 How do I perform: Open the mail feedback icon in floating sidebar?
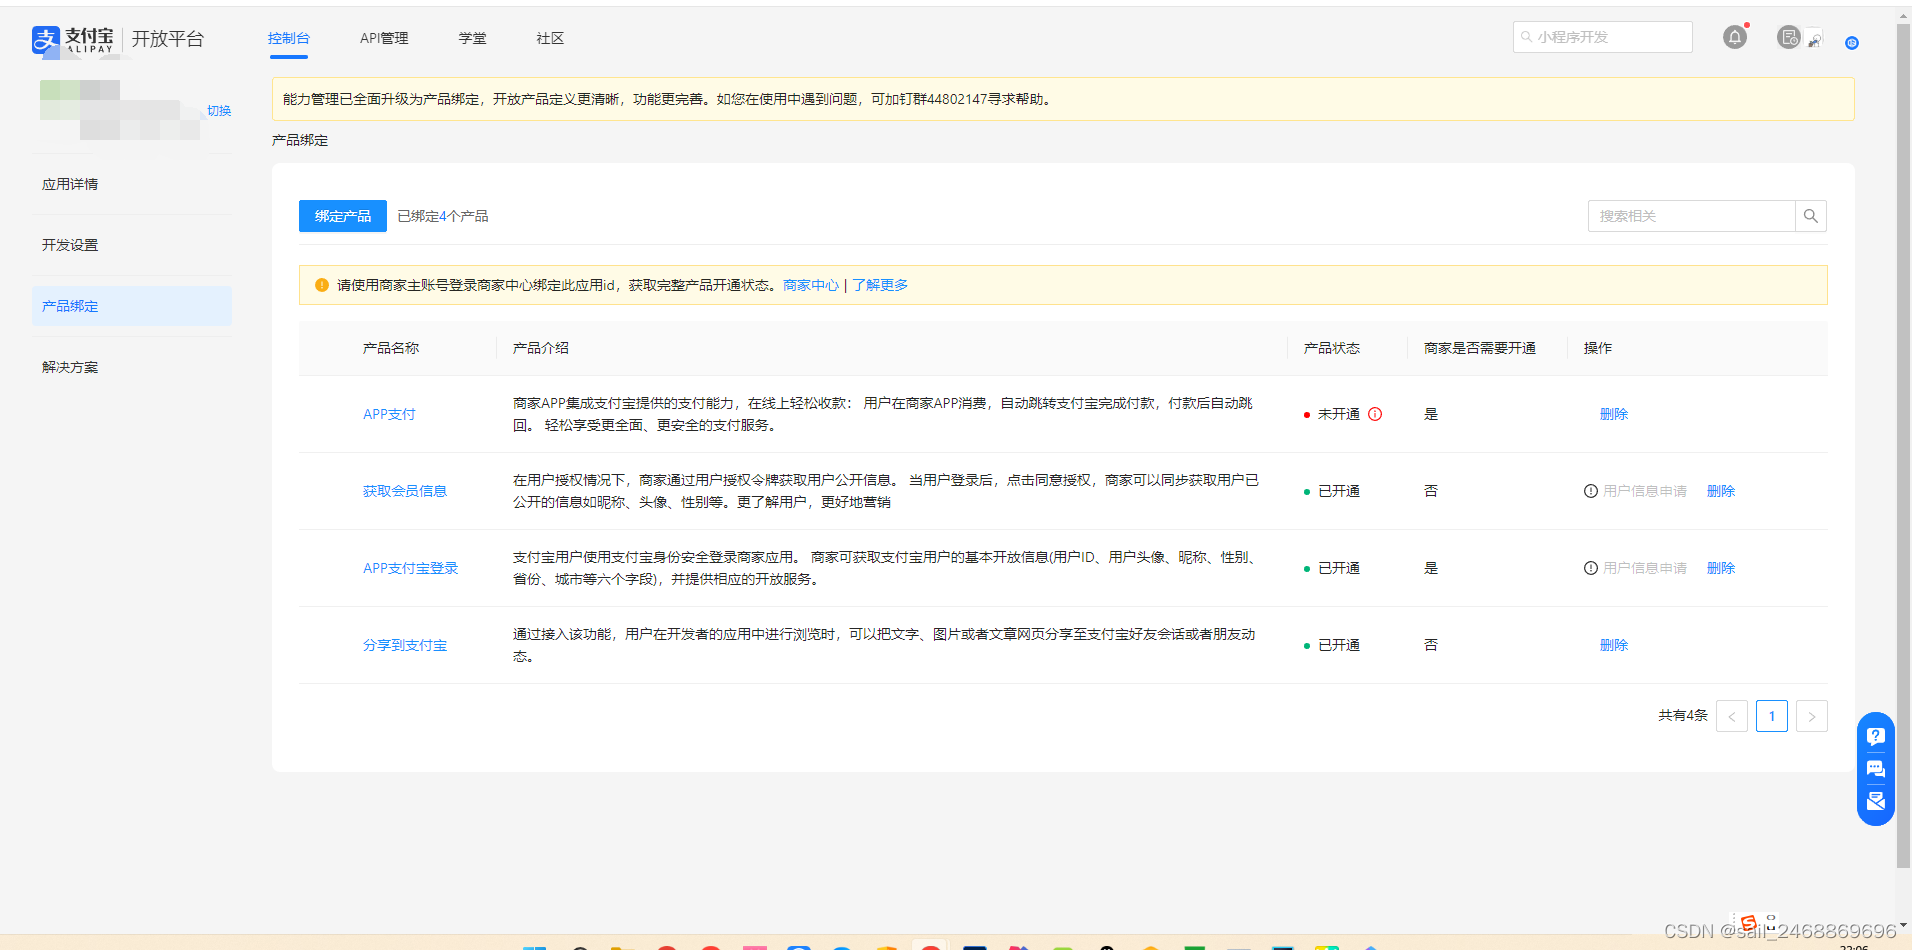(1876, 801)
